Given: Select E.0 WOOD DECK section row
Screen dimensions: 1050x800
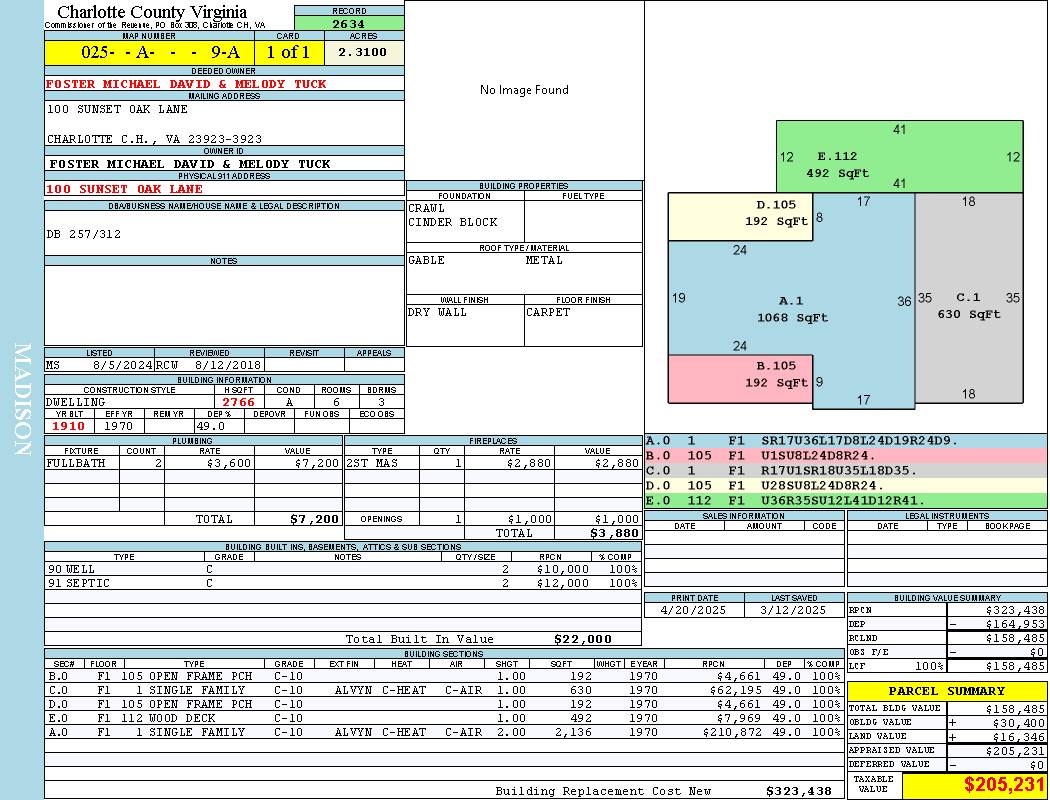Looking at the screenshot, I should [444, 718].
